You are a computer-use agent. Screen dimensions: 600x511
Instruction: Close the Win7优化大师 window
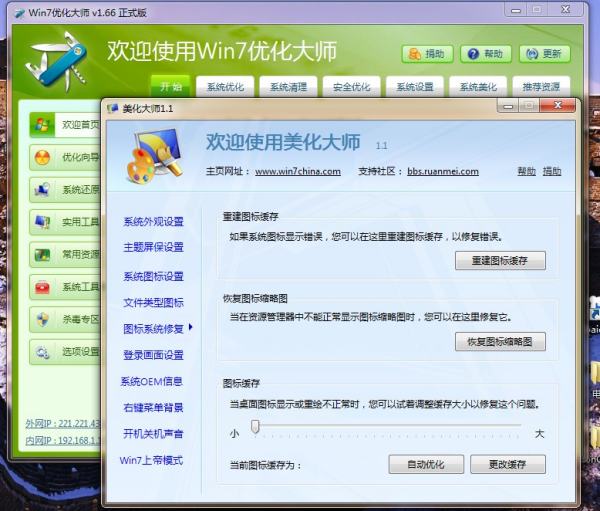coord(566,10)
